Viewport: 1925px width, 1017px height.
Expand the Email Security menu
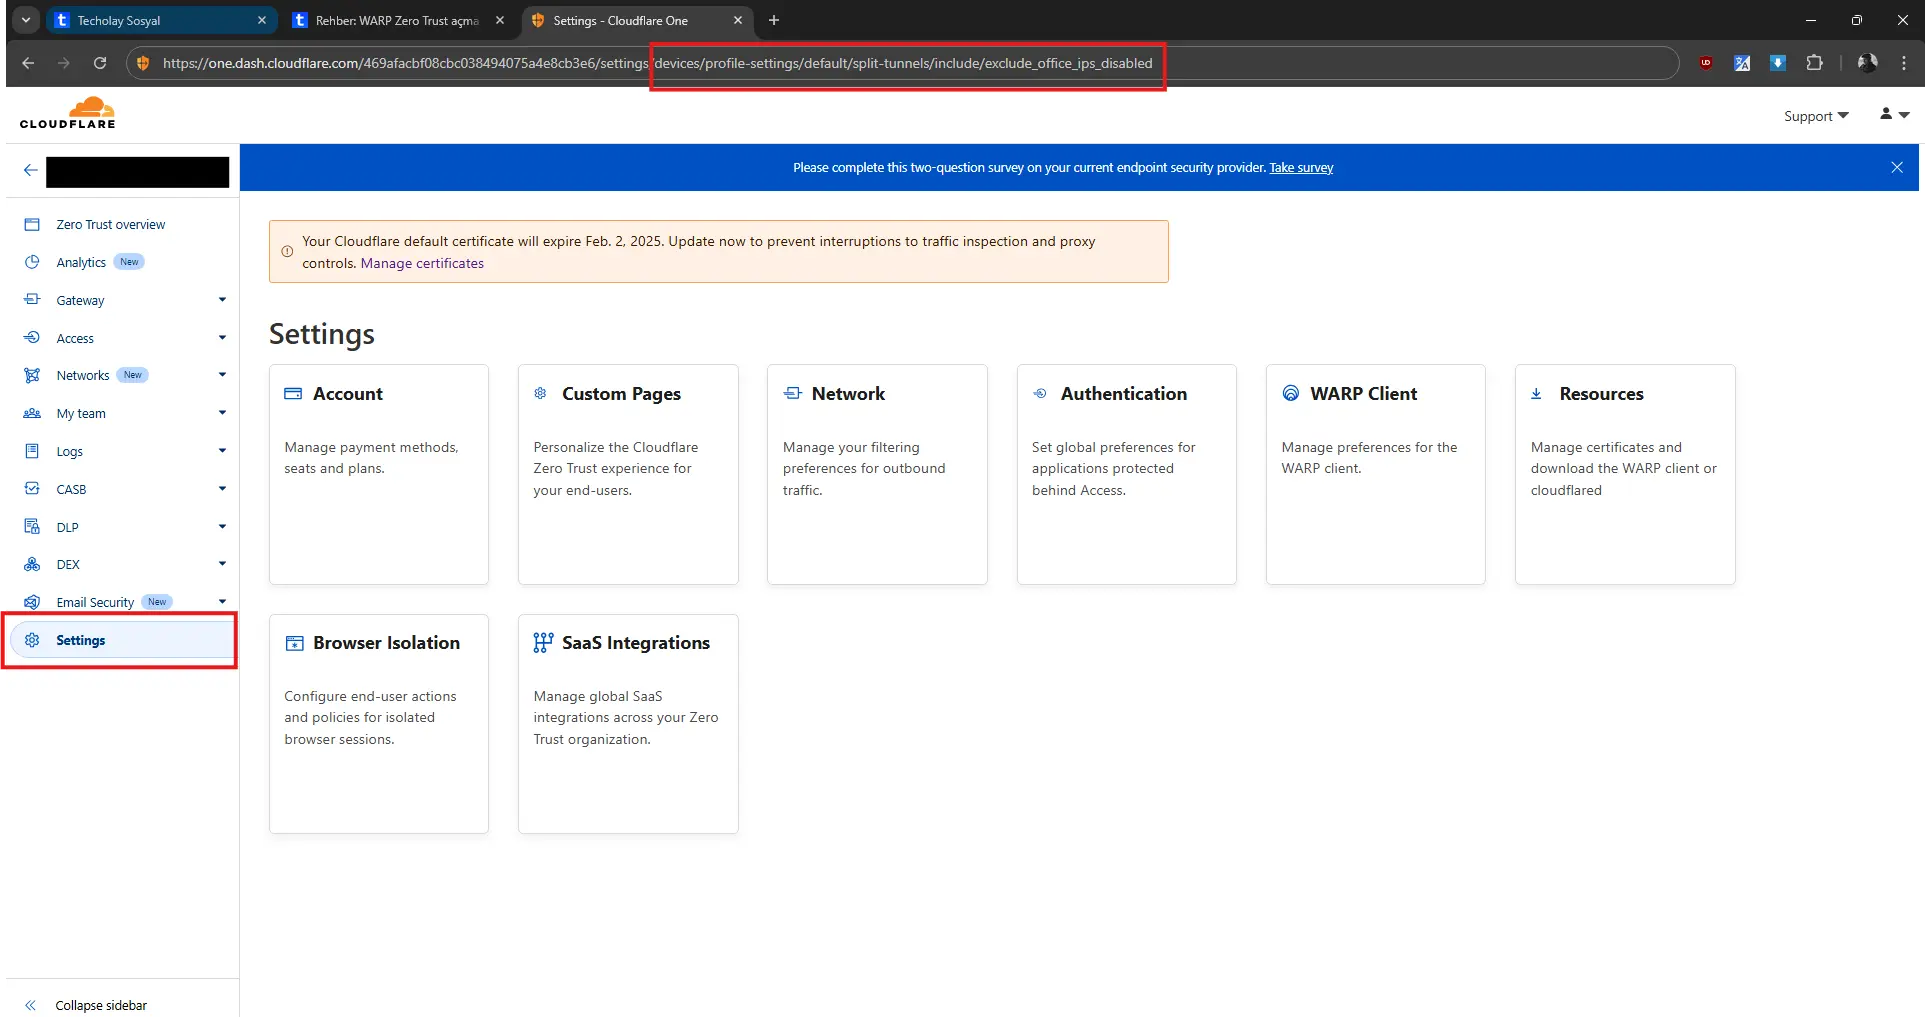[x=222, y=602]
